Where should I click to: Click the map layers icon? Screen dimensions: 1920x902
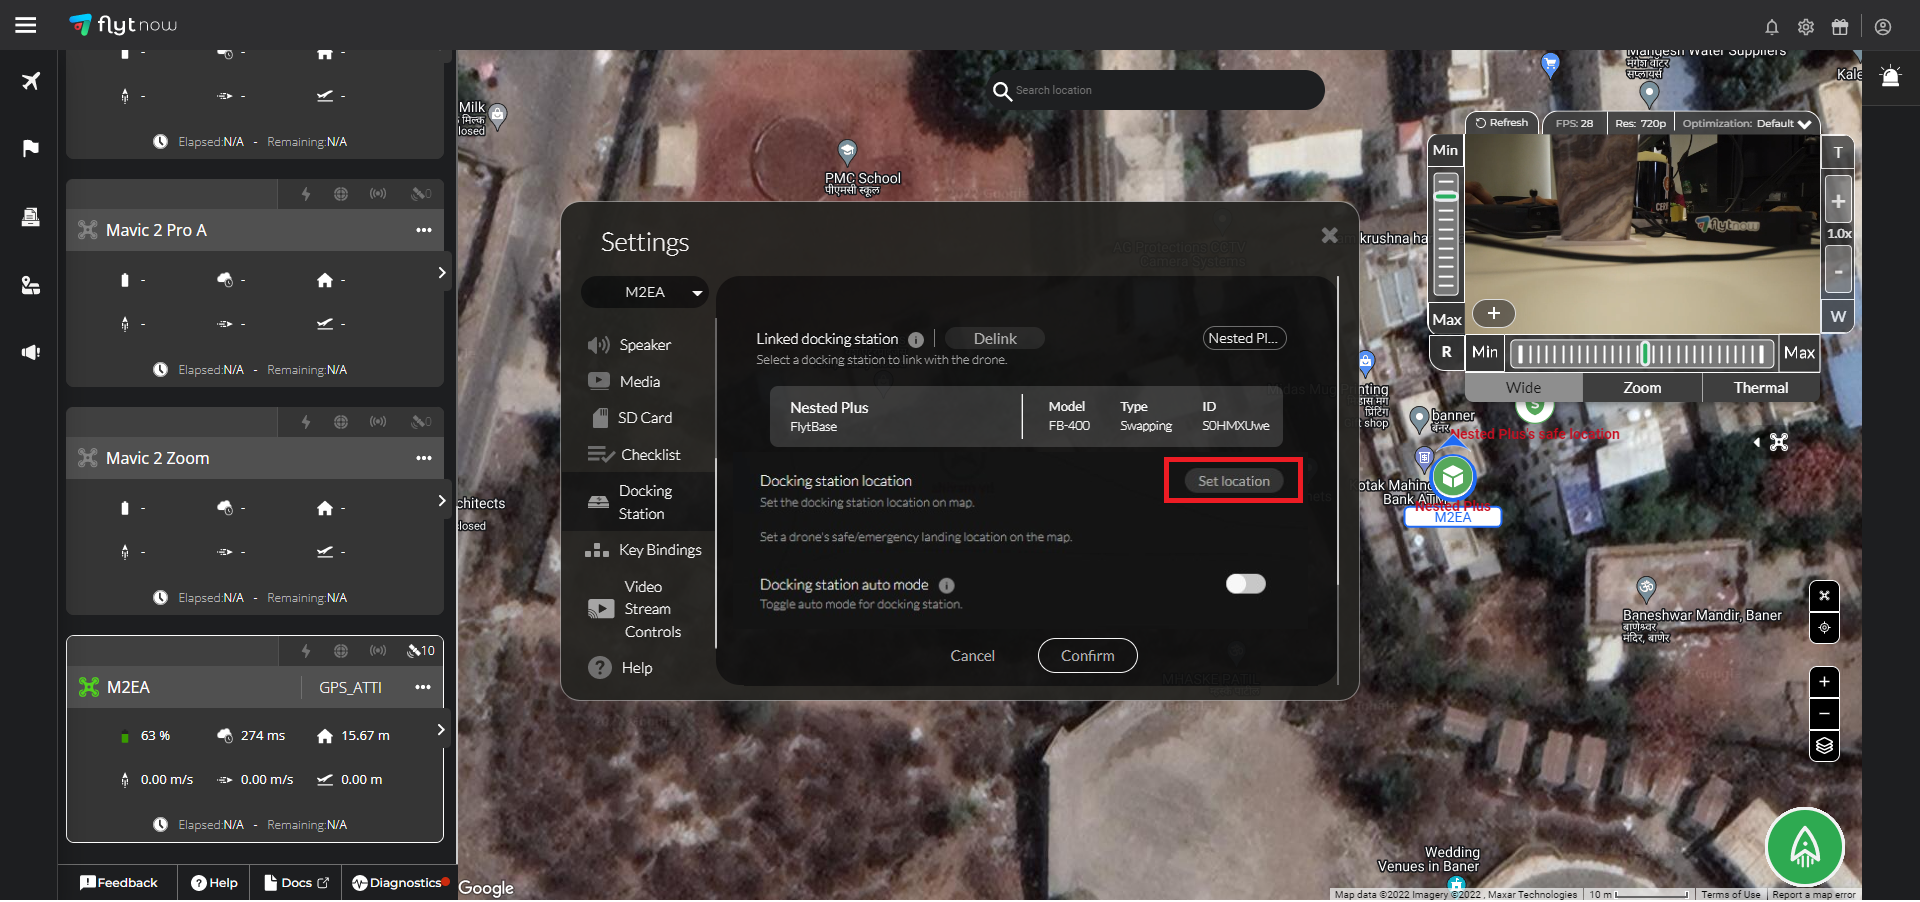(1824, 746)
